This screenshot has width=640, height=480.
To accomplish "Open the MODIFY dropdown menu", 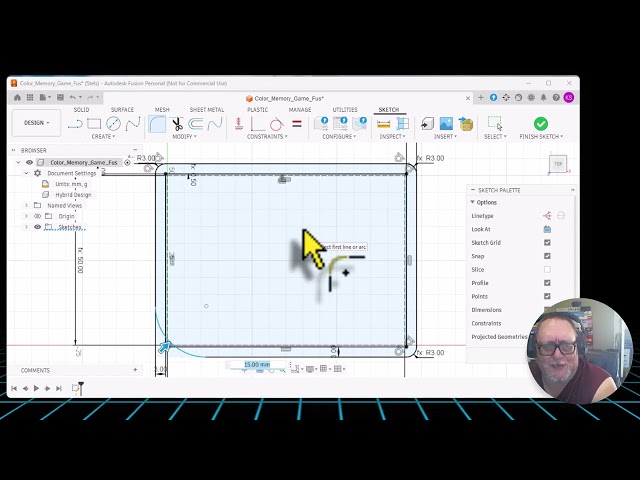I will tap(184, 136).
